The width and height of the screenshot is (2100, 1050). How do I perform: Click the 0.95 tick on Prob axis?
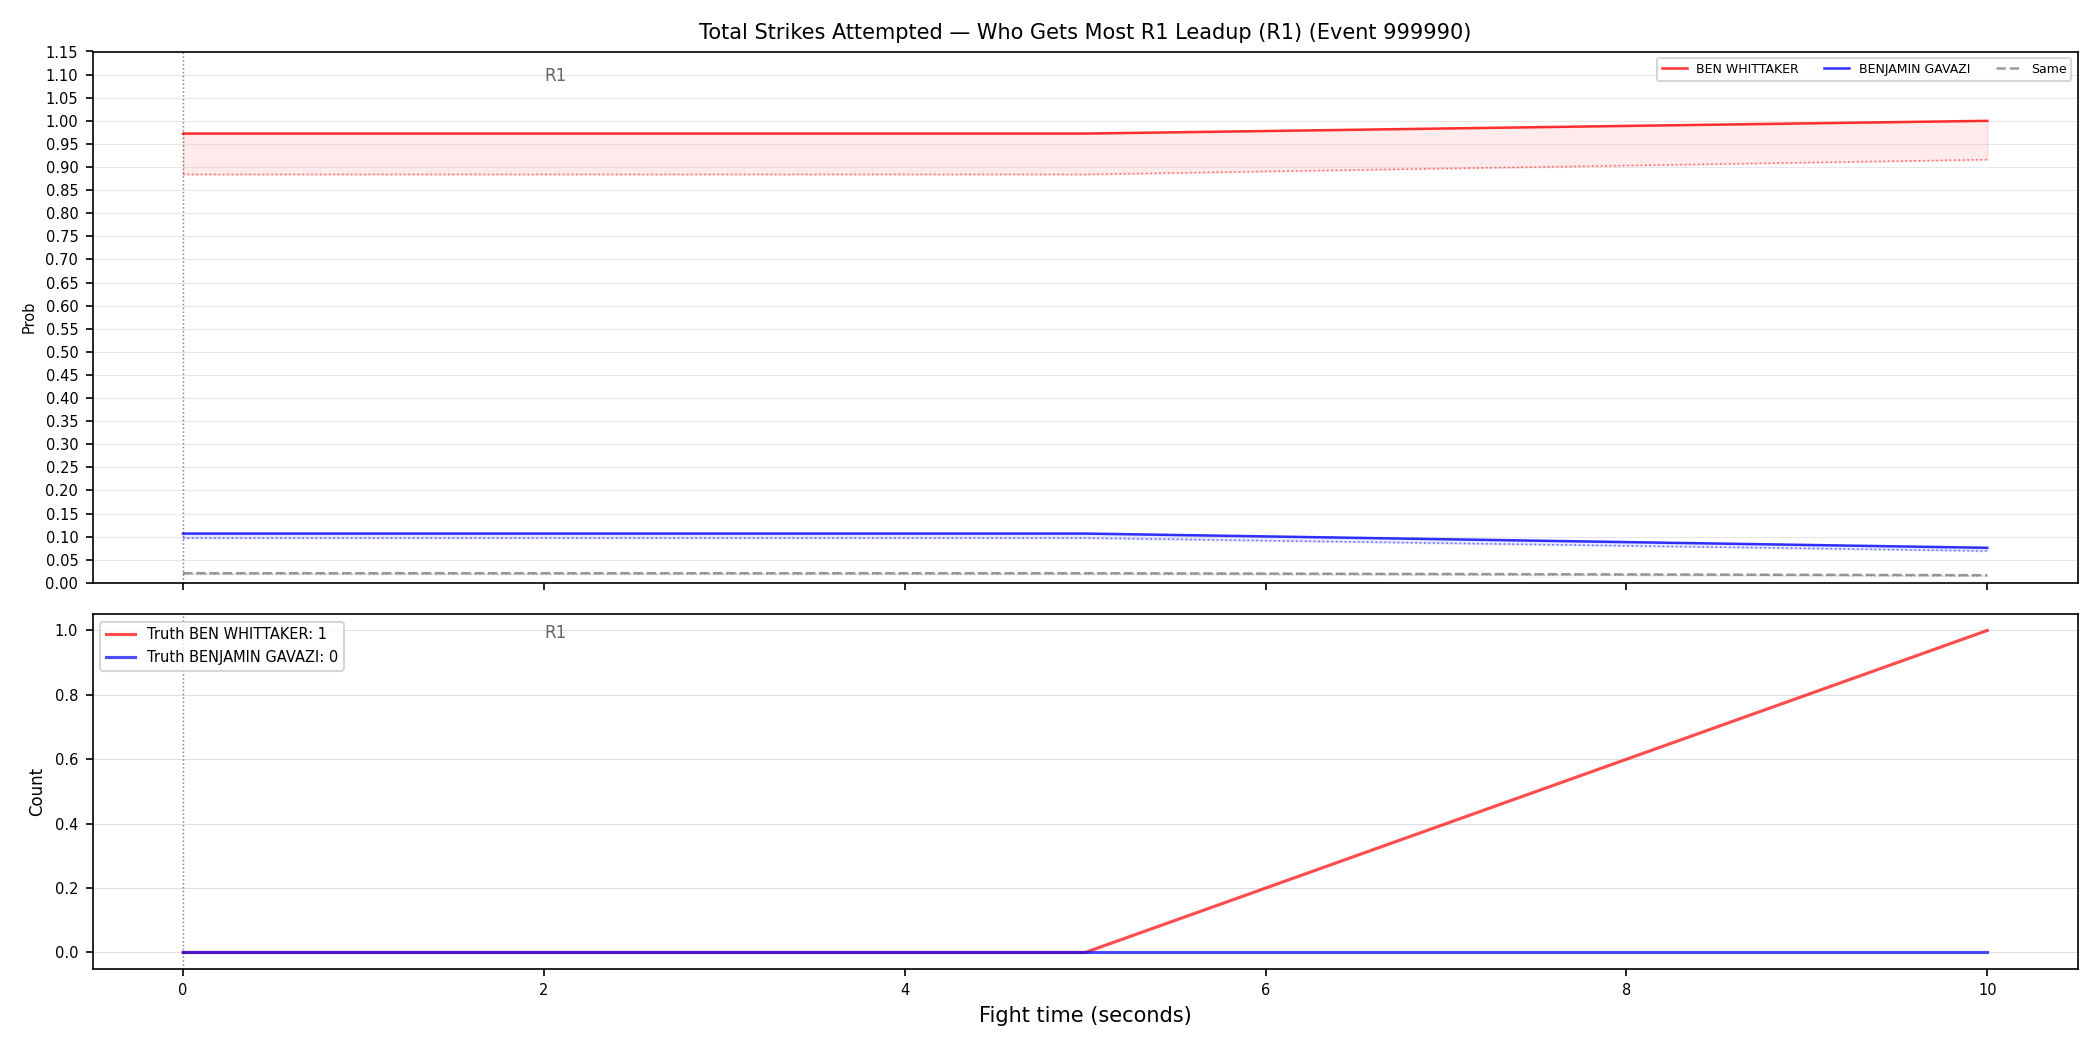coord(62,144)
